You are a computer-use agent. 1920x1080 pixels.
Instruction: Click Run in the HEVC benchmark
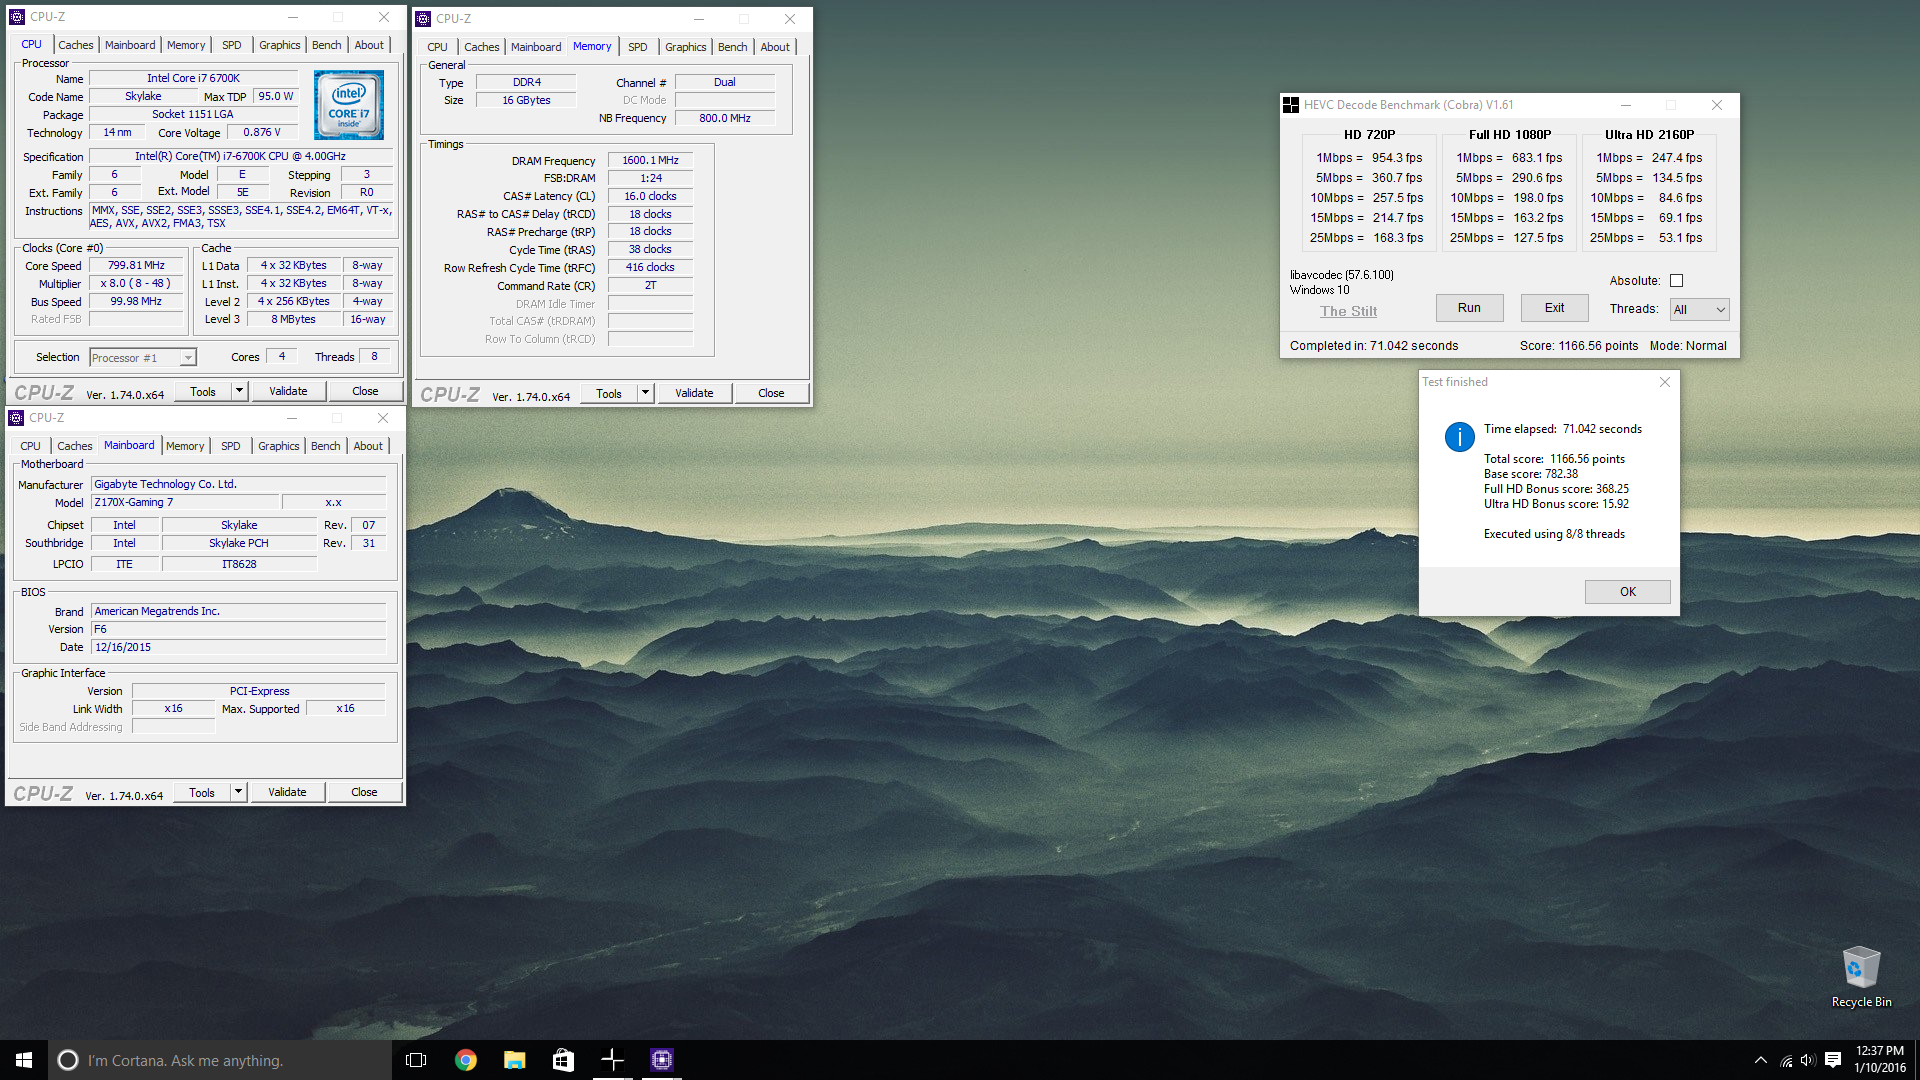1469,308
